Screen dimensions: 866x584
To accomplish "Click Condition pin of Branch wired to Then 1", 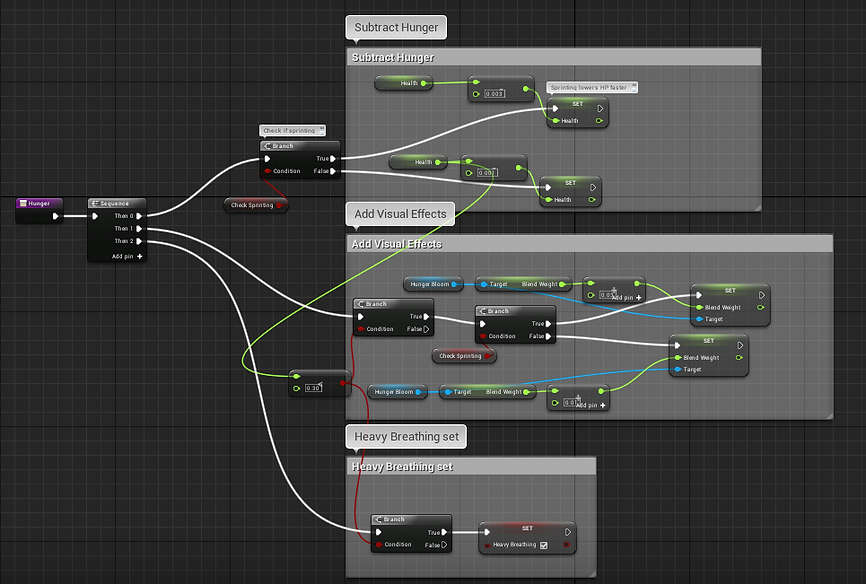I will 361,329.
